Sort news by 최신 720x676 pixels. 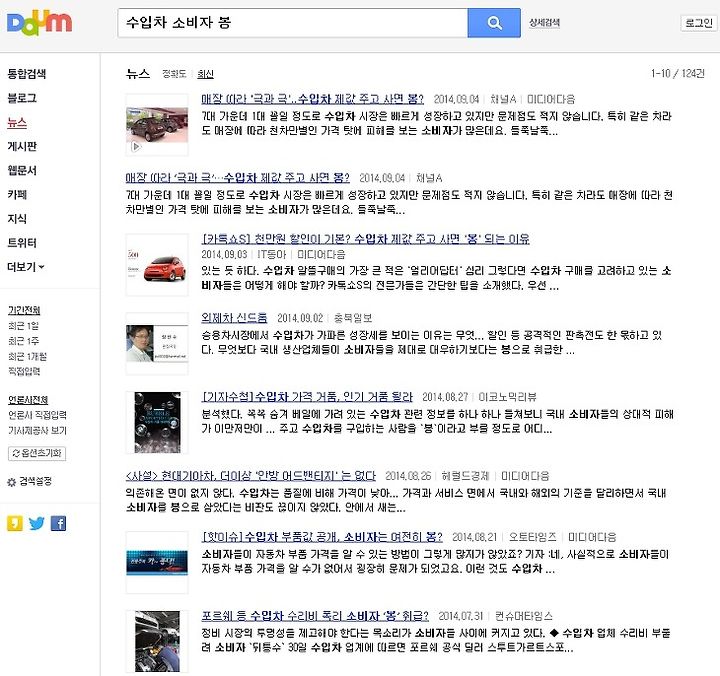205,74
